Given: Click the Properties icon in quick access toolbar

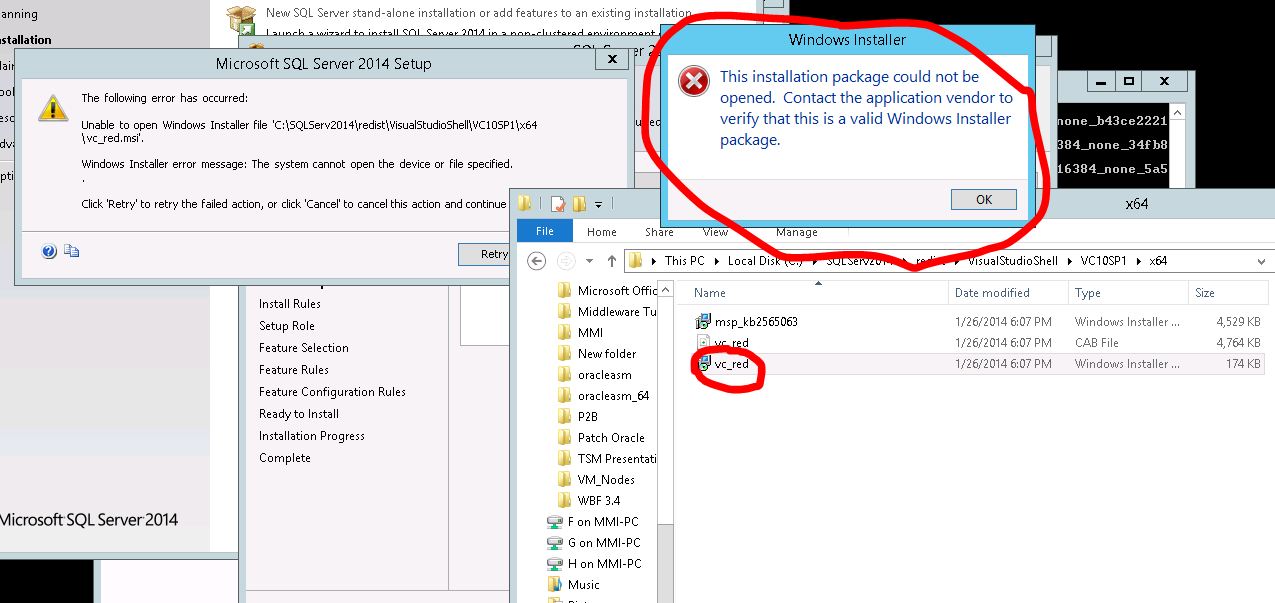Looking at the screenshot, I should click(x=558, y=204).
